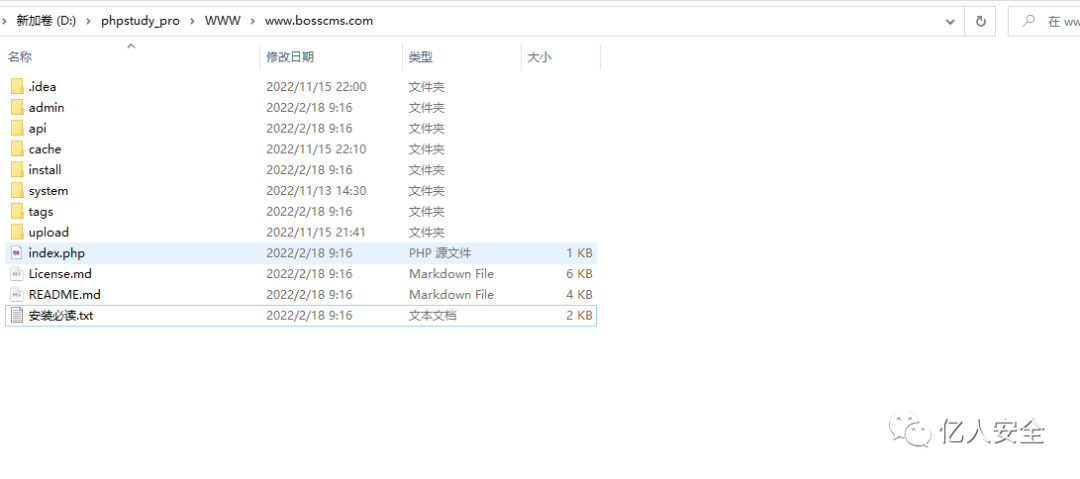The width and height of the screenshot is (1080, 479).
Task: Select the system folder name
Action: click(48, 191)
